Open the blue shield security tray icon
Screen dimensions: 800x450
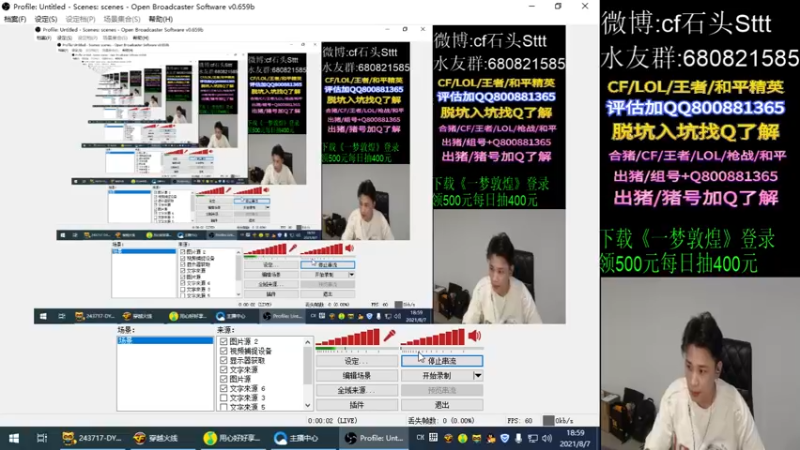point(505,438)
